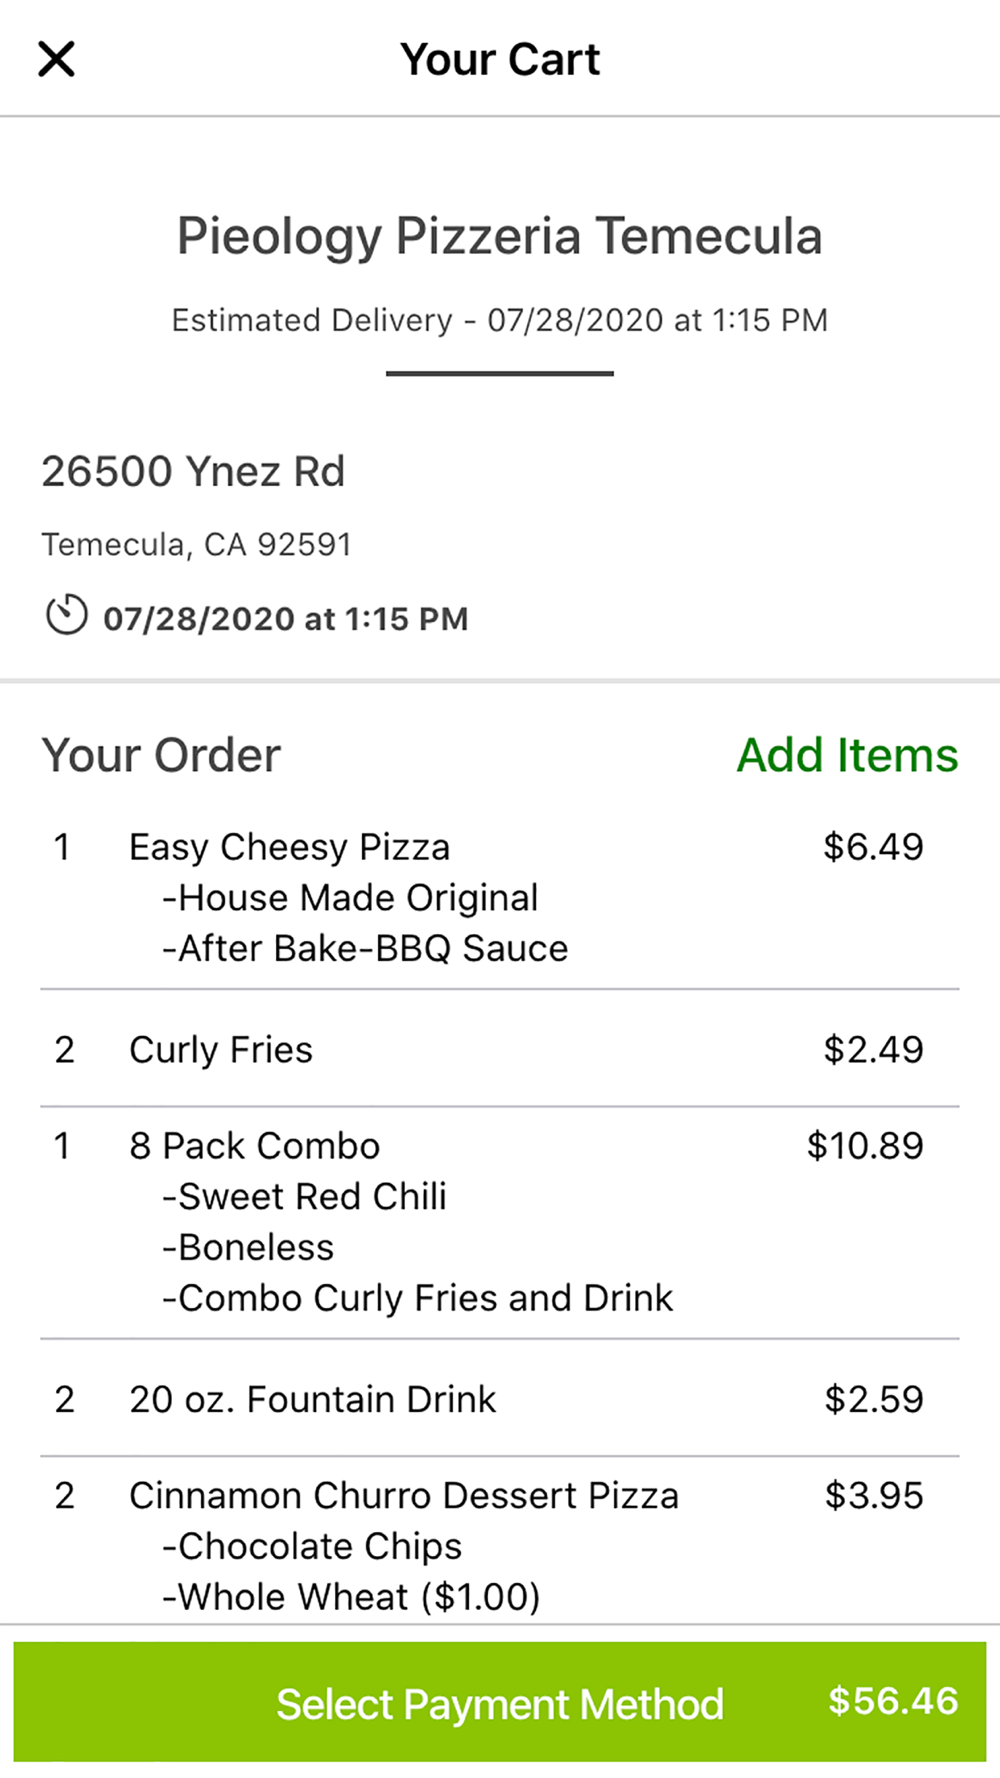1000x1778 pixels.
Task: Tap the Pieology Pizzeria Temecula restaurant name
Action: (500, 237)
